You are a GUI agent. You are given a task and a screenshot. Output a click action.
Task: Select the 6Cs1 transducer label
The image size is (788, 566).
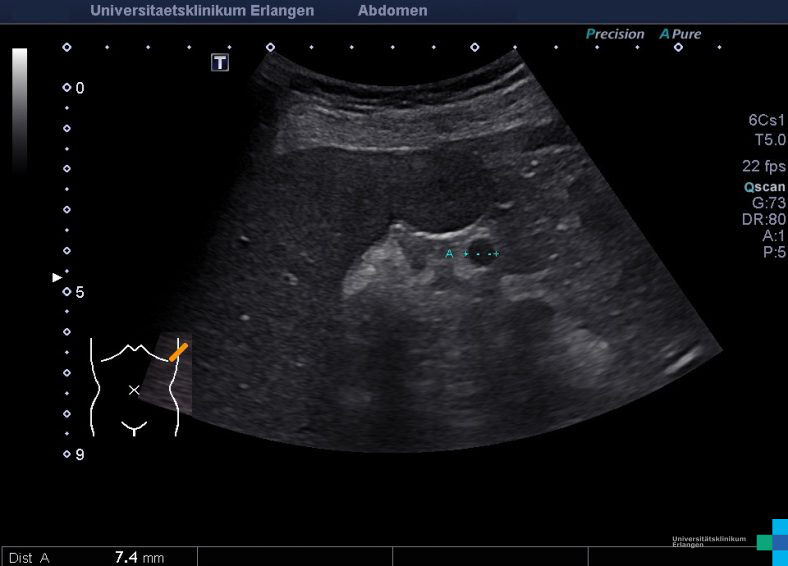coord(766,120)
